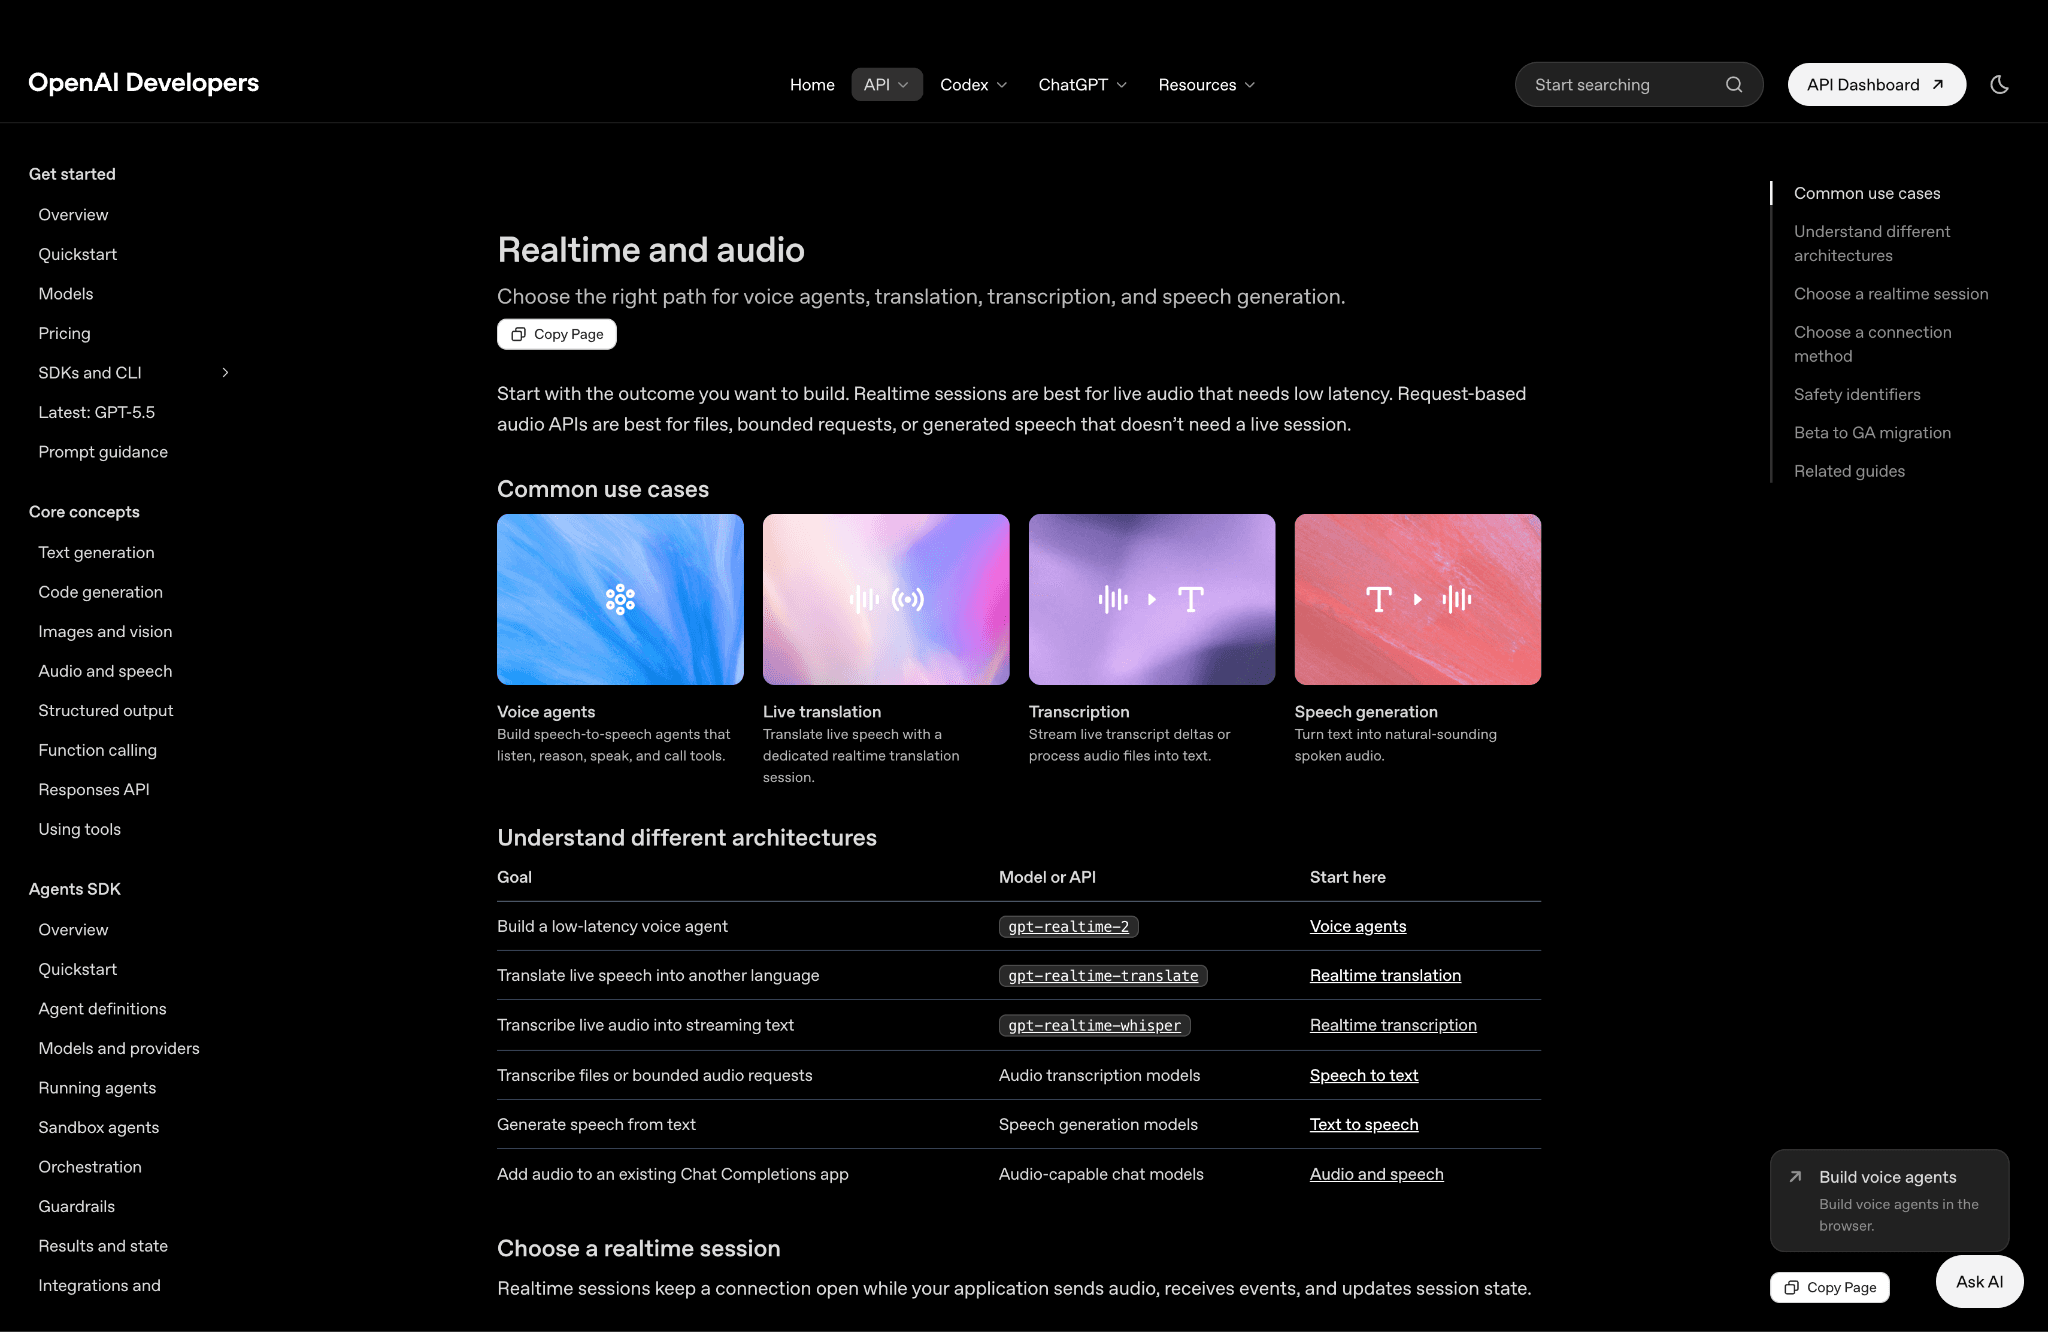The width and height of the screenshot is (2048, 1332).
Task: Open the Ask AI assistant
Action: pyautogui.click(x=1979, y=1282)
